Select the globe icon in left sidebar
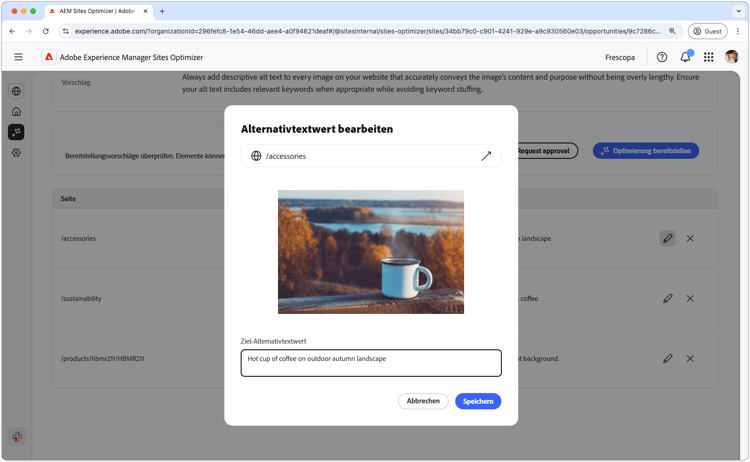 (x=16, y=91)
